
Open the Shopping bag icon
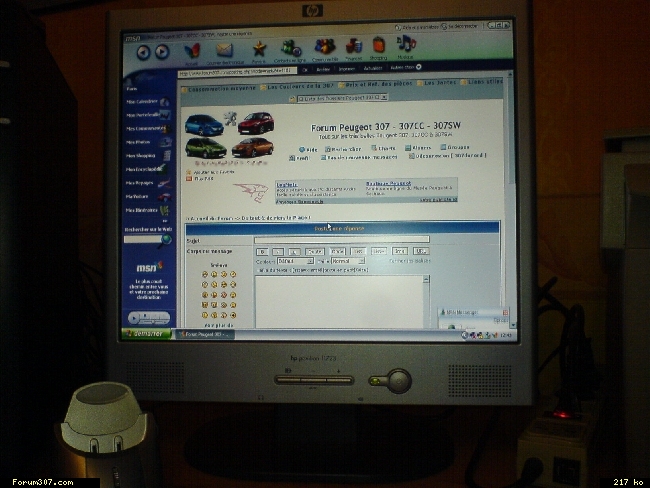click(x=378, y=45)
